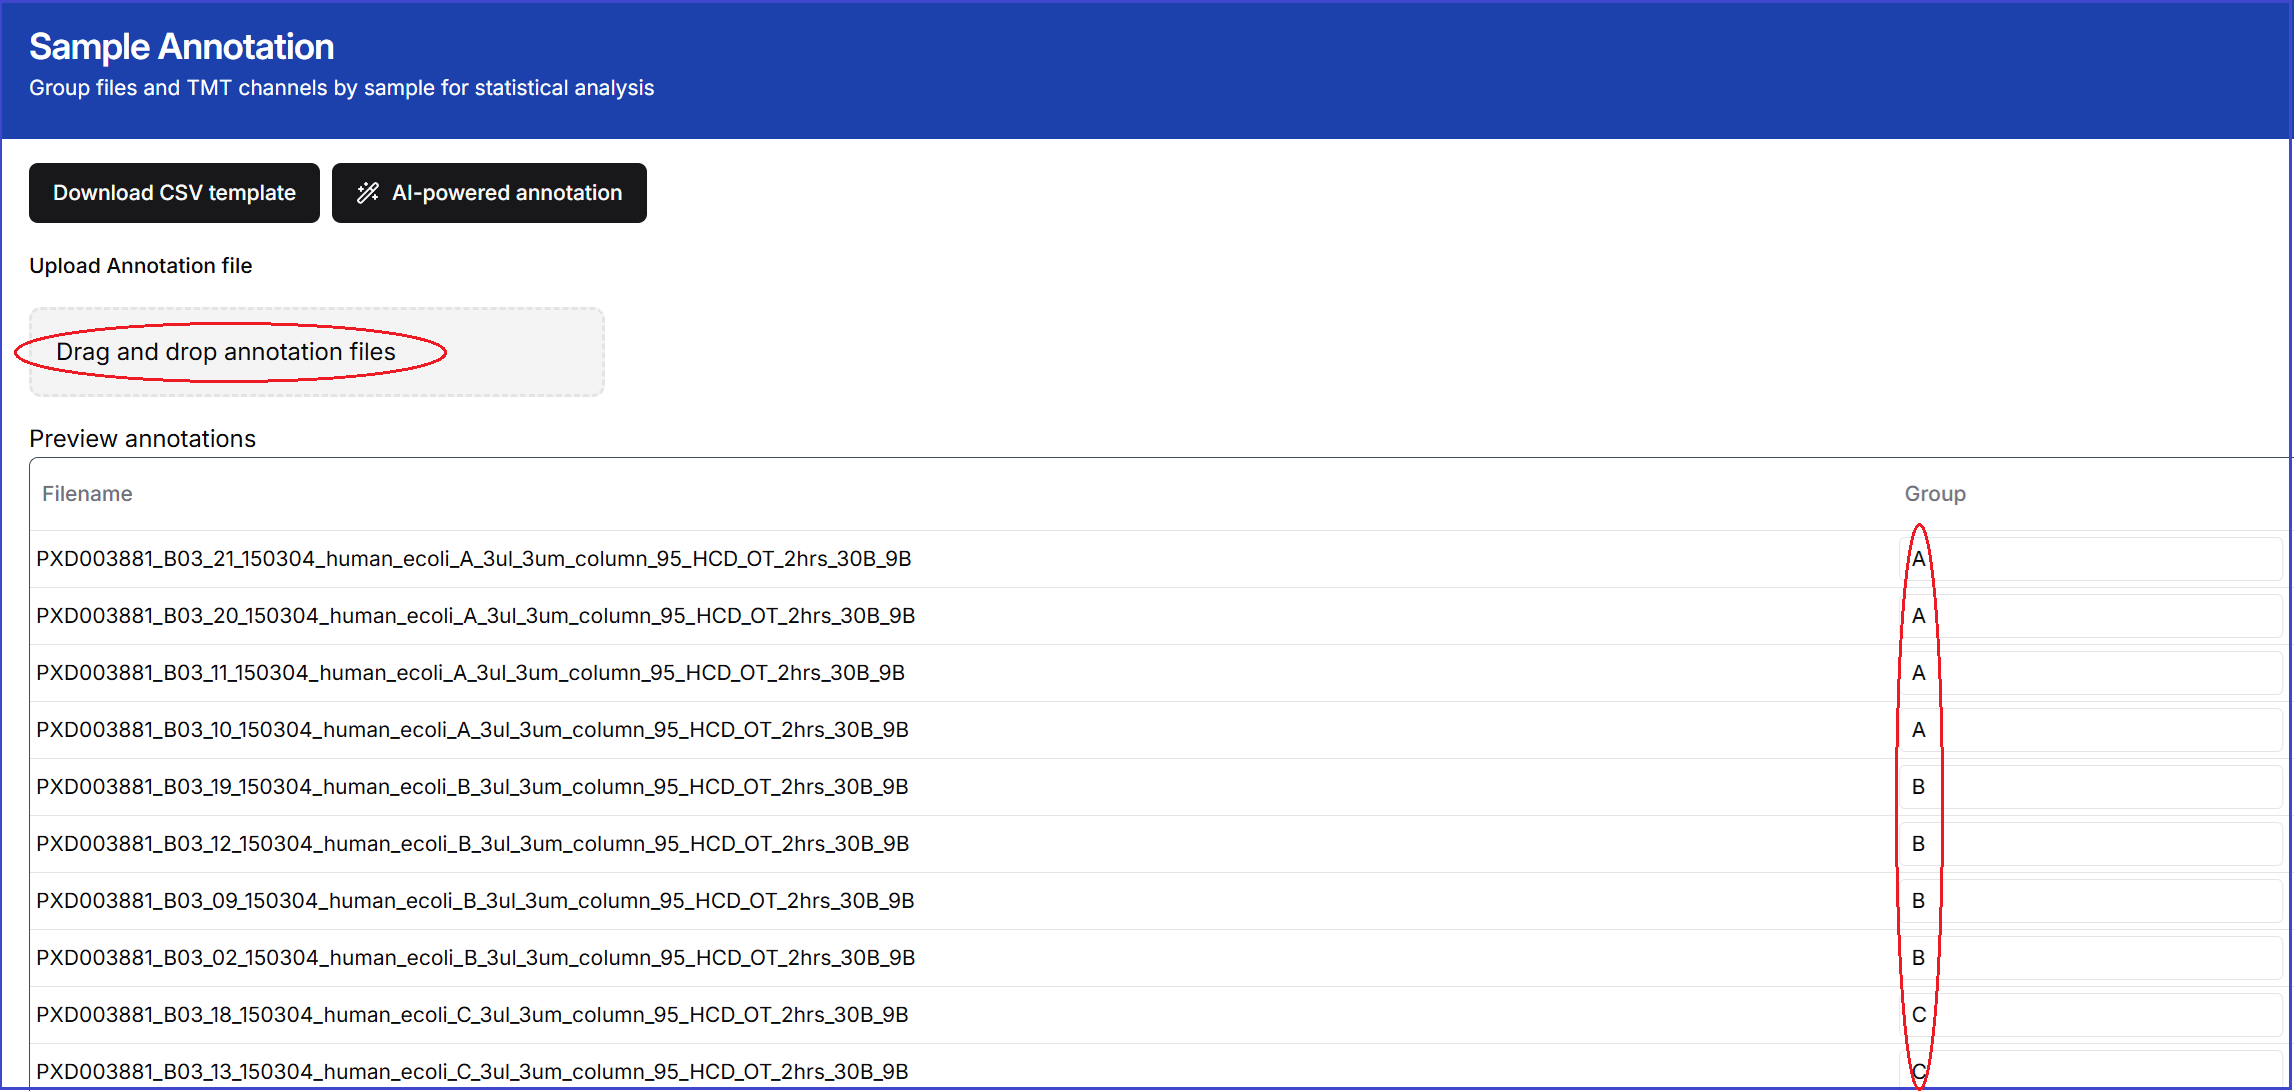This screenshot has height=1091, width=2294.
Task: Click the Upload Annotation file label
Action: coord(140,266)
